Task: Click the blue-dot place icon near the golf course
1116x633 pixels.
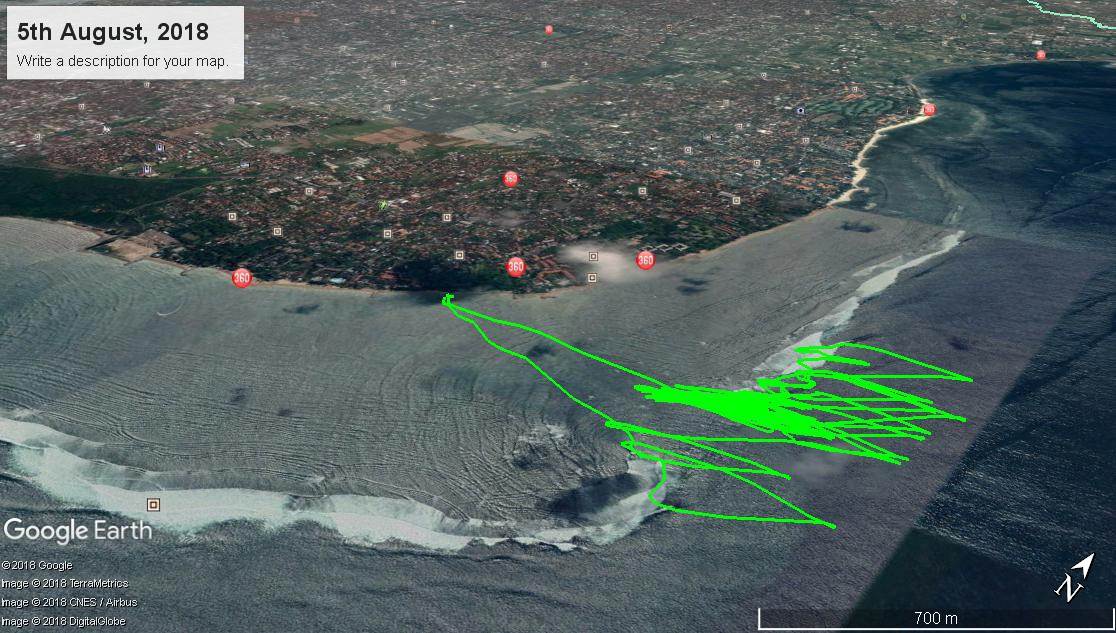Action: 800,110
